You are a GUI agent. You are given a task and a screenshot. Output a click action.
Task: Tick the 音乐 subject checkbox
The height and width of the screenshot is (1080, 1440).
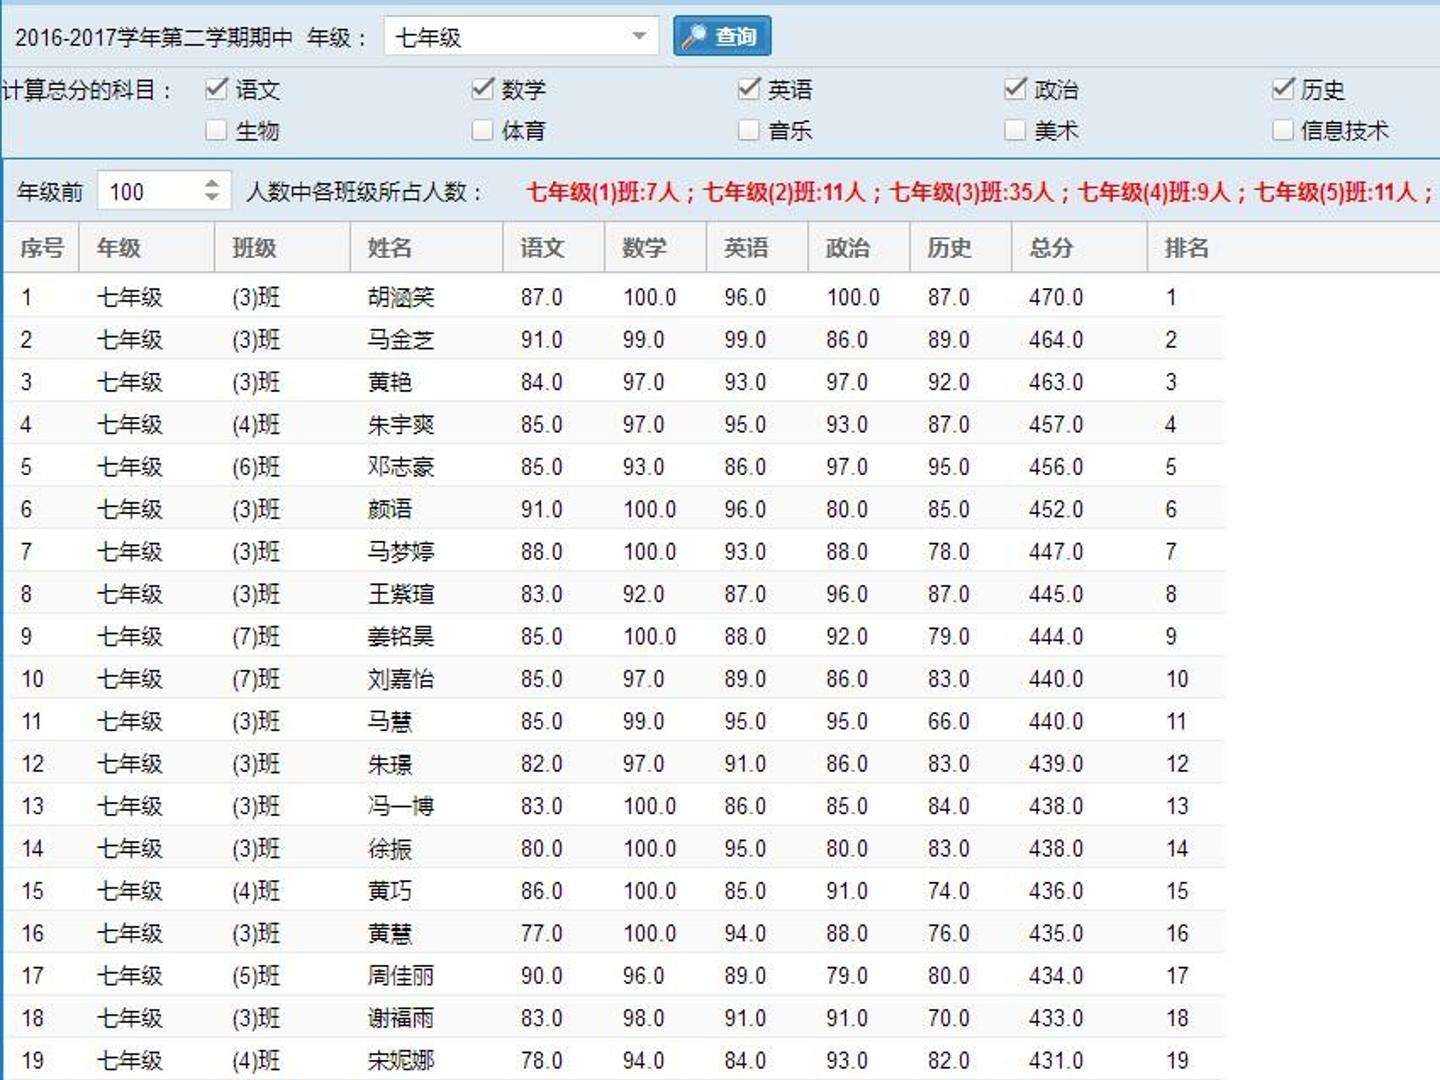(749, 130)
